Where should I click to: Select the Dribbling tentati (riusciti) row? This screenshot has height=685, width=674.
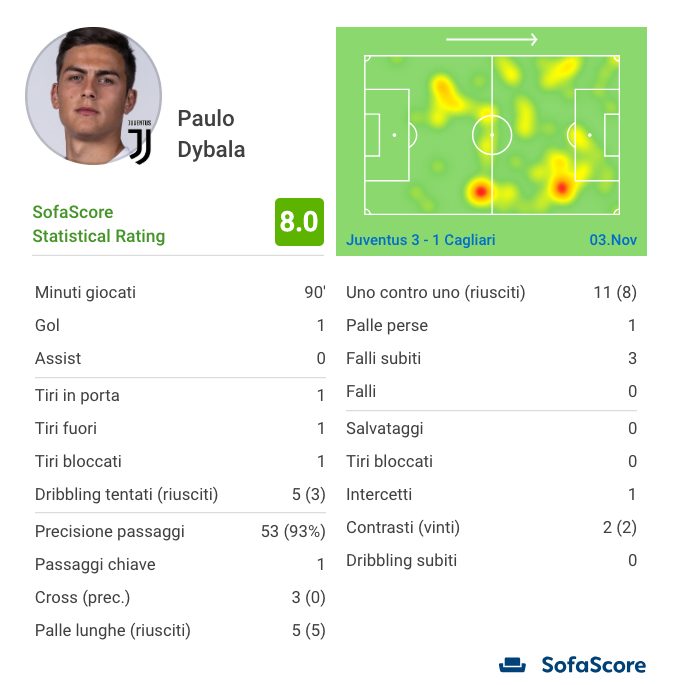[180, 494]
